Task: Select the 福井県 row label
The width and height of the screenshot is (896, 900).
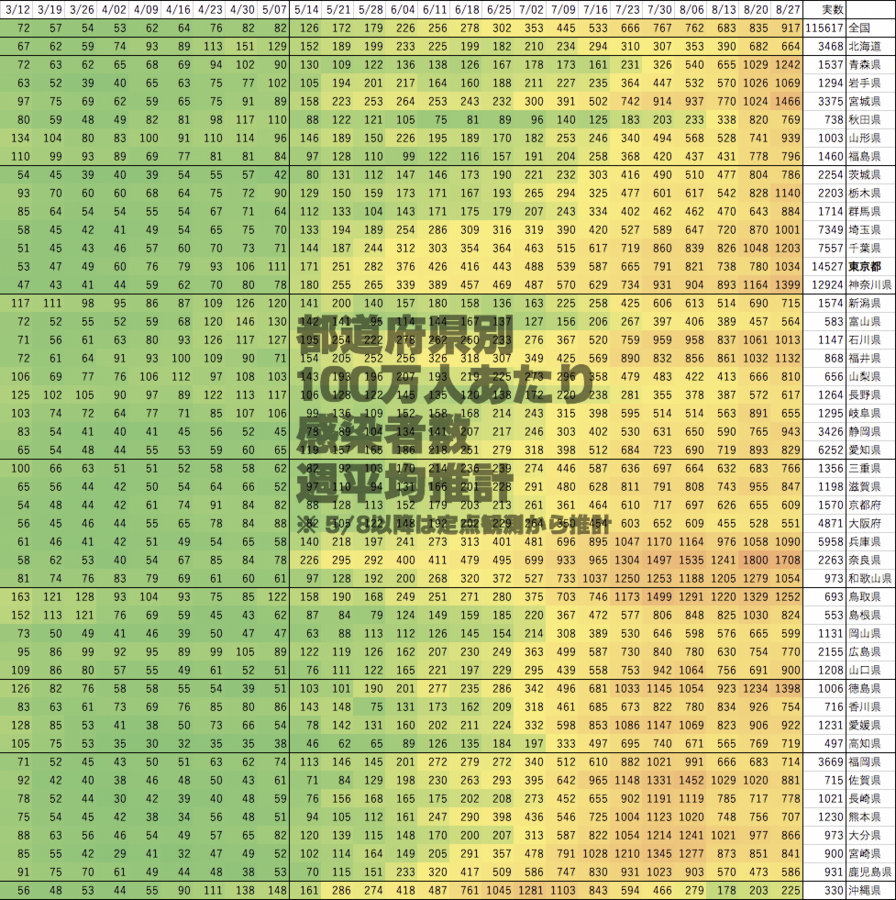Action: tap(864, 358)
